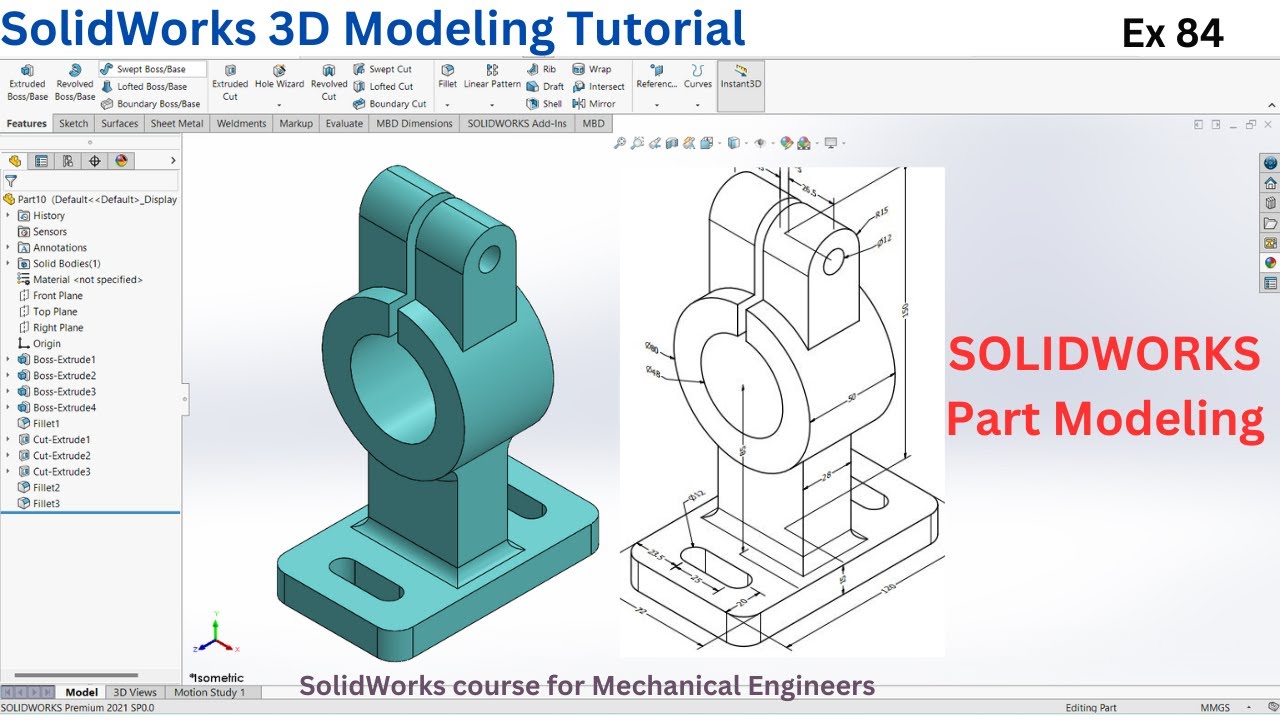Image resolution: width=1280 pixels, height=720 pixels.
Task: Select Front Plane in the tree
Action: coord(50,296)
